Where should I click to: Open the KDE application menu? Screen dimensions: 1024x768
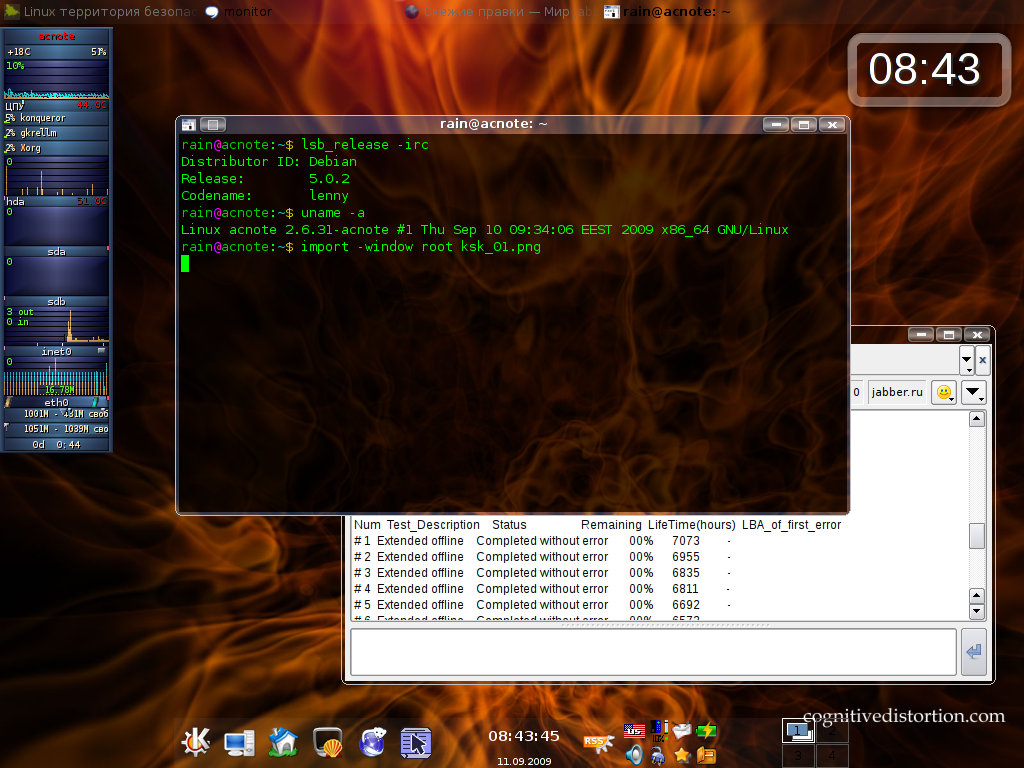[195, 741]
